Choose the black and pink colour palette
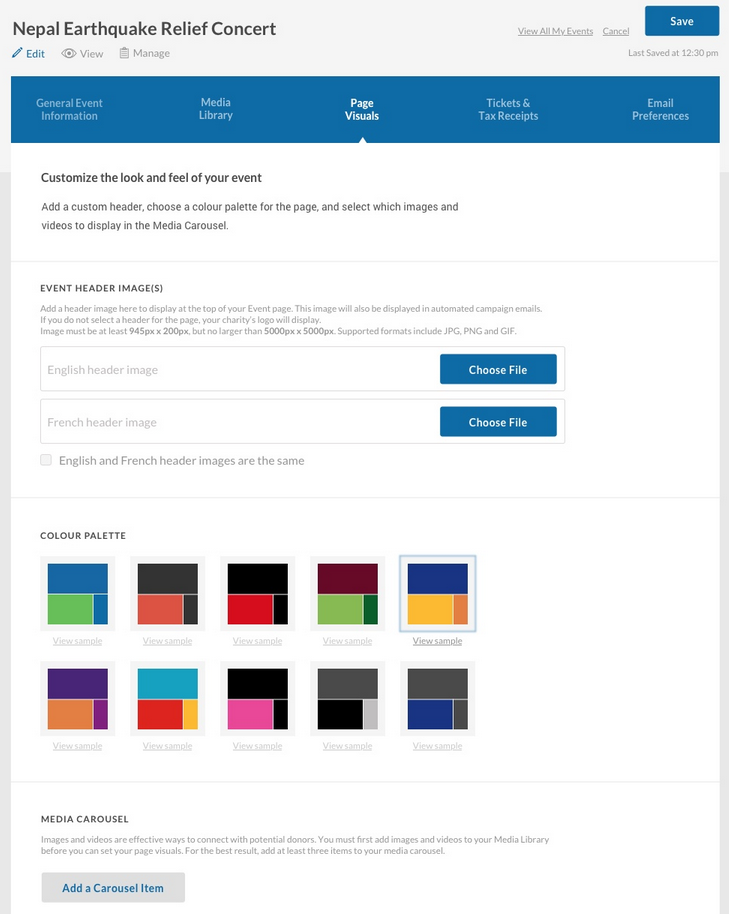The height and width of the screenshot is (914, 729). click(258, 699)
